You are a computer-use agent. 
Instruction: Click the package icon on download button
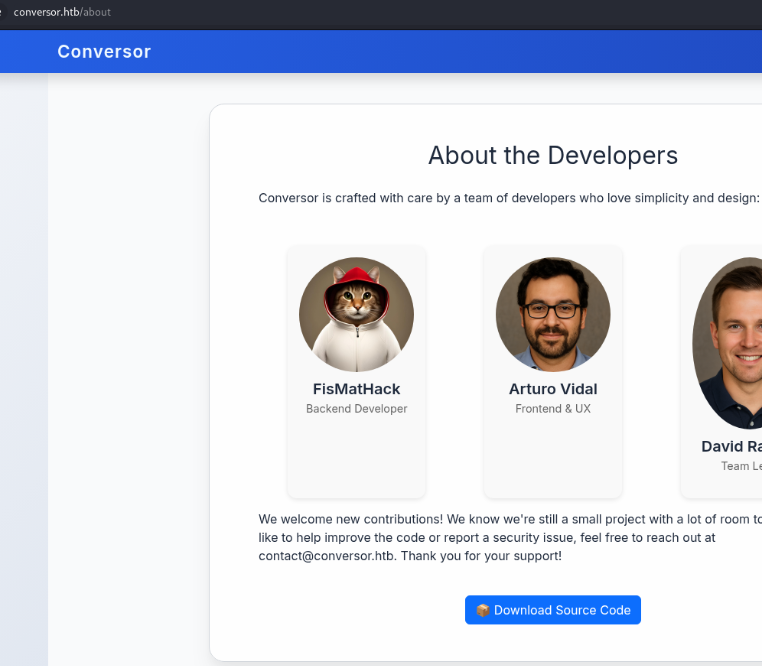click(482, 610)
